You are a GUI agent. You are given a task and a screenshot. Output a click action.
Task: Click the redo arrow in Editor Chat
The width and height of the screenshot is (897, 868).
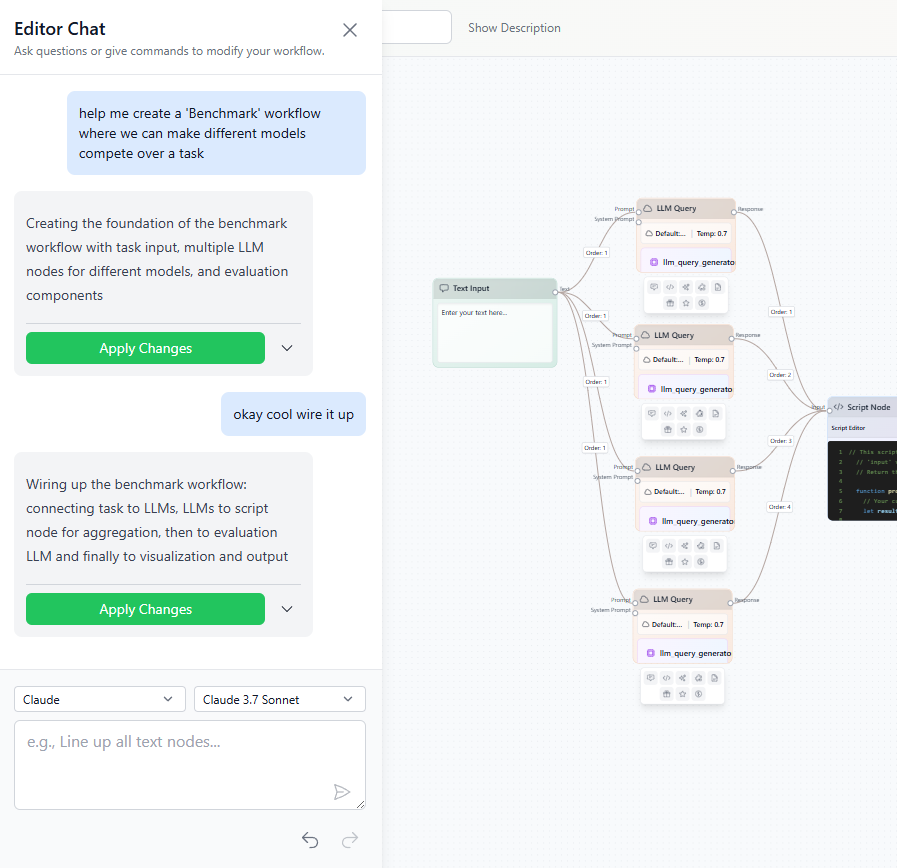pyautogui.click(x=350, y=840)
